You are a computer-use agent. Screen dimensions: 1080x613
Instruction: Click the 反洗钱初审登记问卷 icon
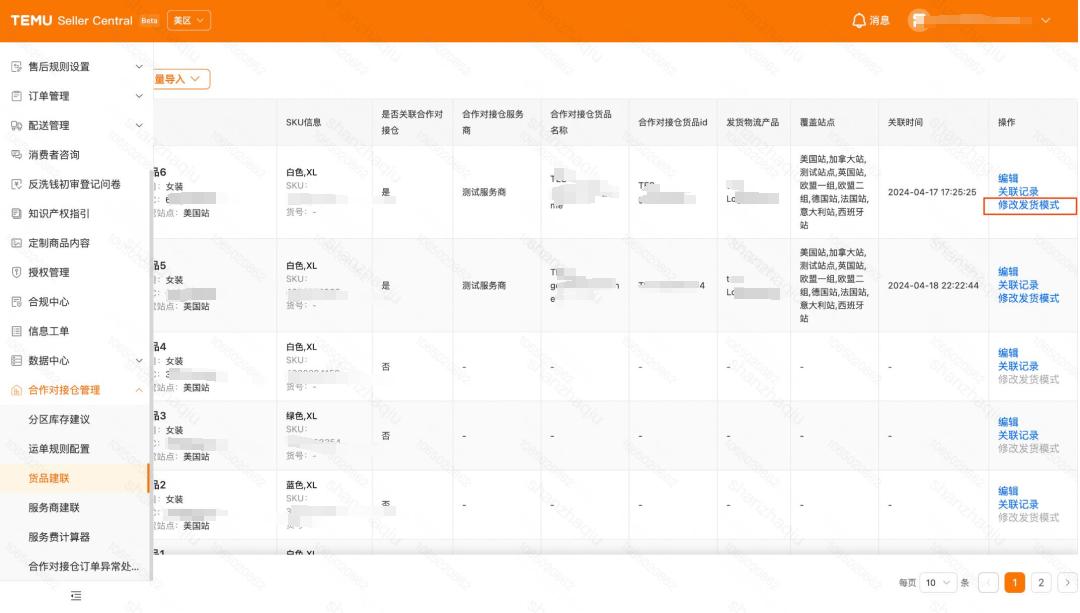tap(17, 184)
